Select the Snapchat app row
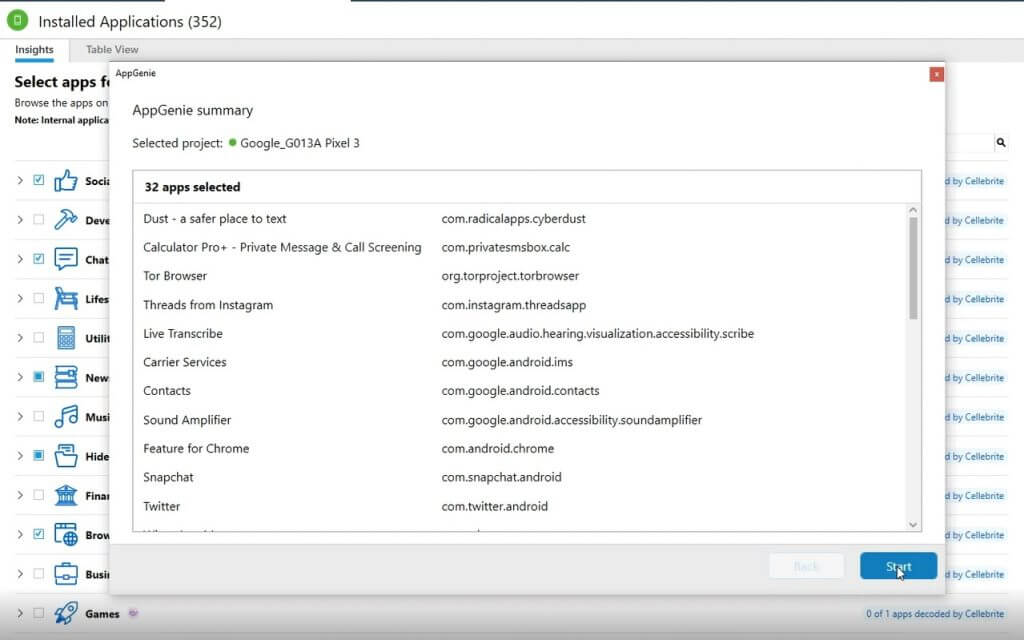This screenshot has height=640, width=1024. point(520,477)
